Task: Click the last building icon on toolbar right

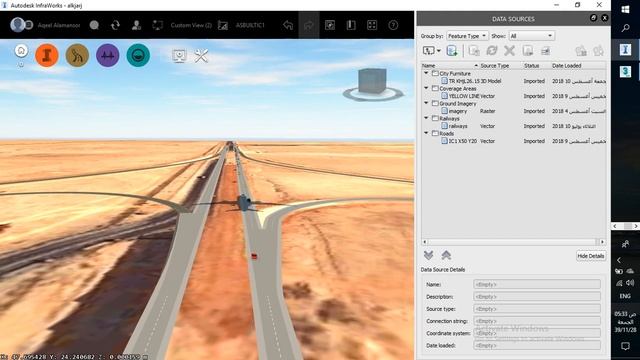Action: click(x=598, y=51)
